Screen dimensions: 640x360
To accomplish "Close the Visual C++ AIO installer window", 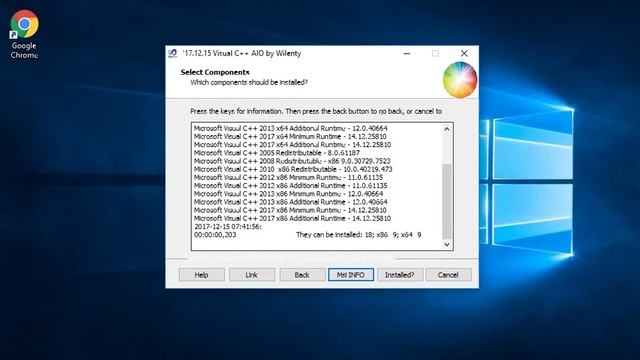I will 464,53.
